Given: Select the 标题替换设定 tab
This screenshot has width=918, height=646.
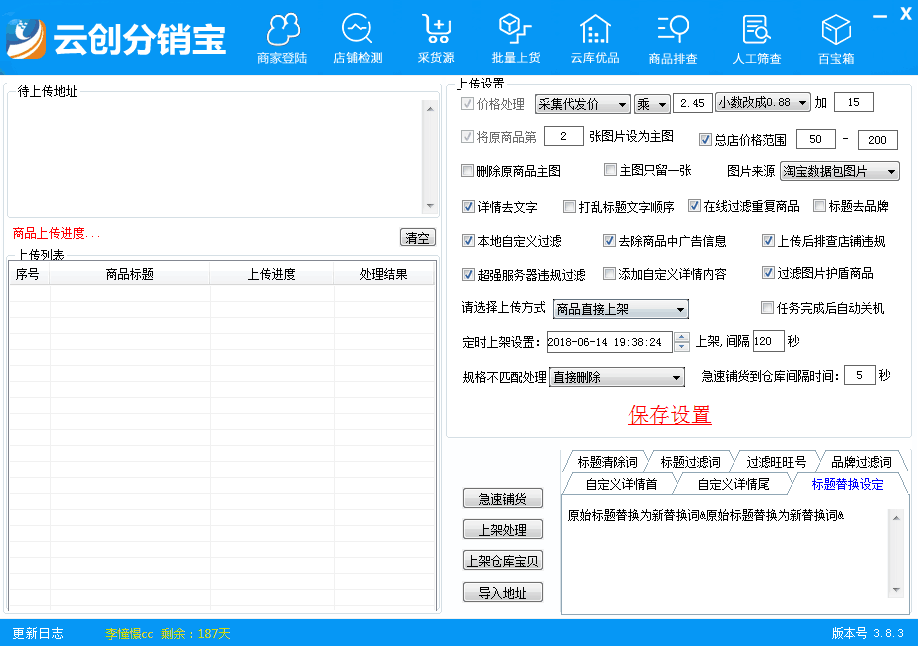Looking at the screenshot, I should click(847, 484).
